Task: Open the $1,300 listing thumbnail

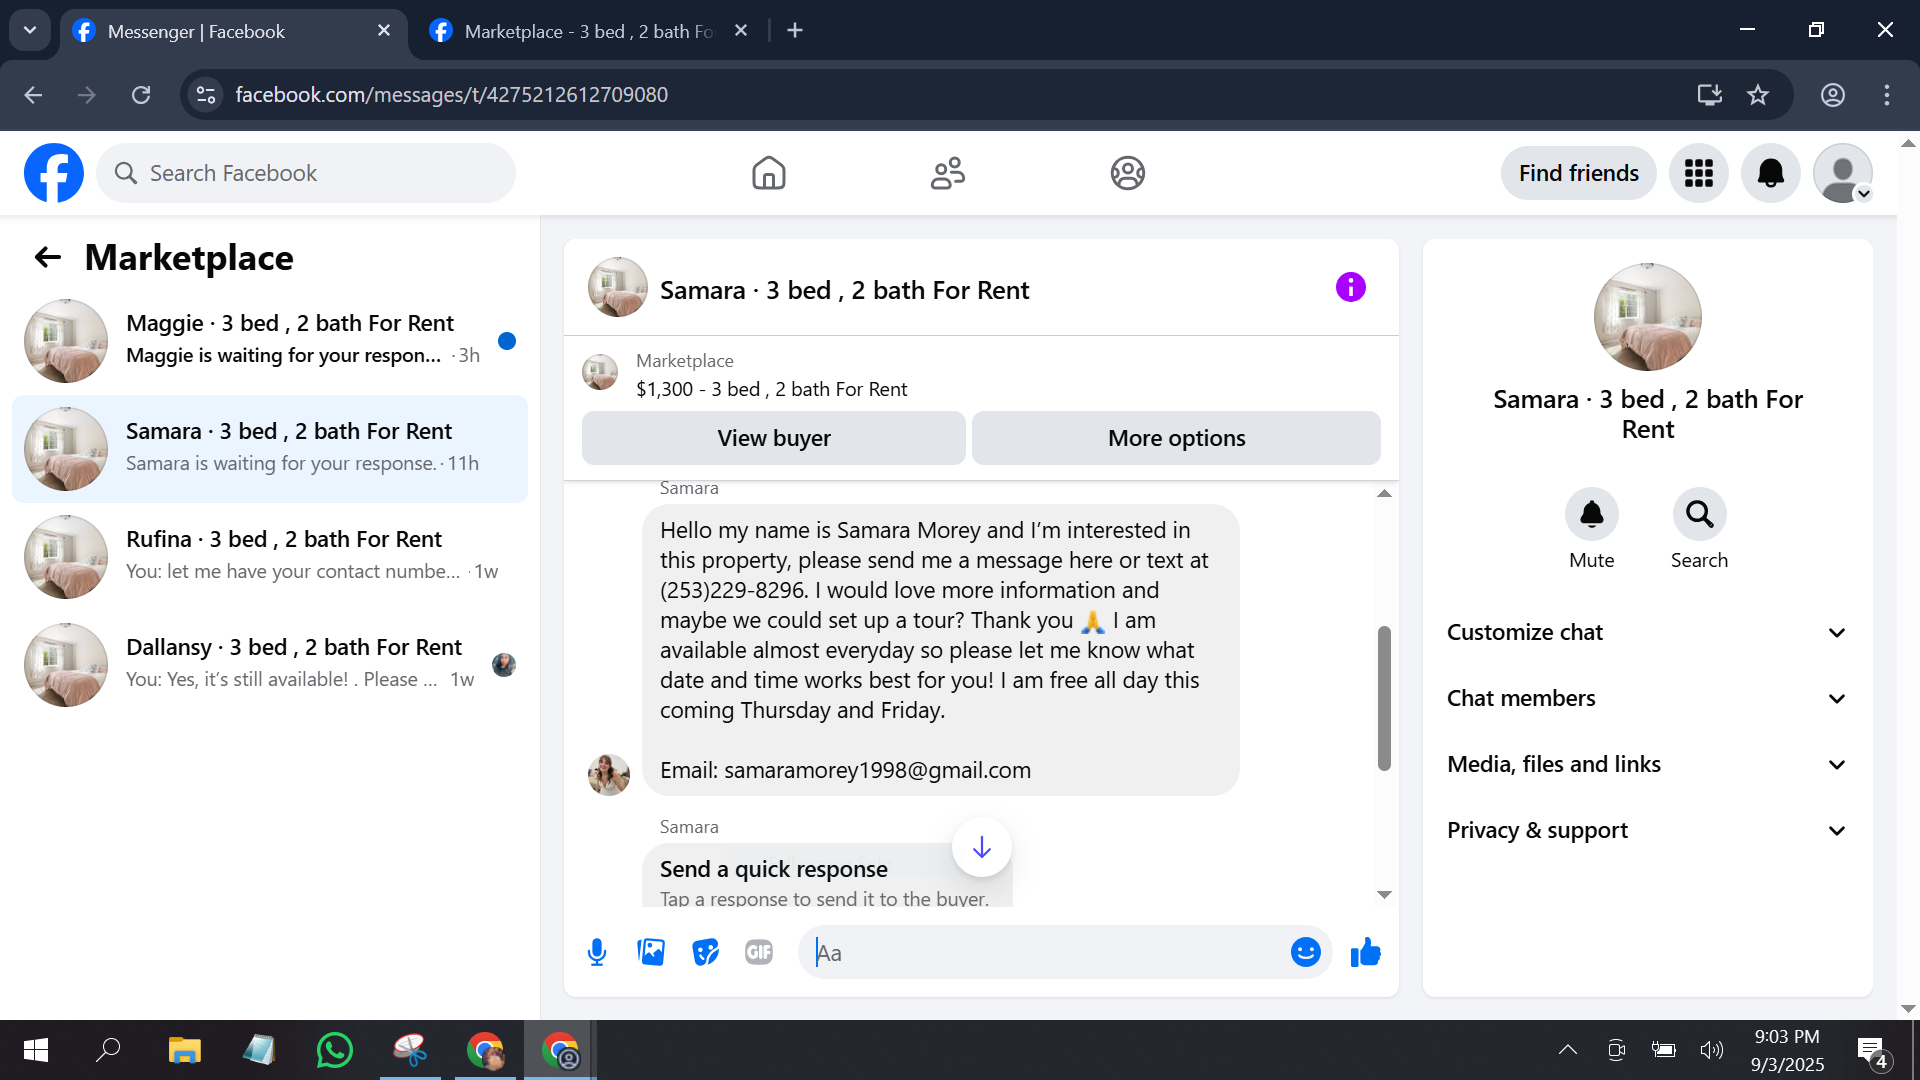Action: (x=600, y=373)
